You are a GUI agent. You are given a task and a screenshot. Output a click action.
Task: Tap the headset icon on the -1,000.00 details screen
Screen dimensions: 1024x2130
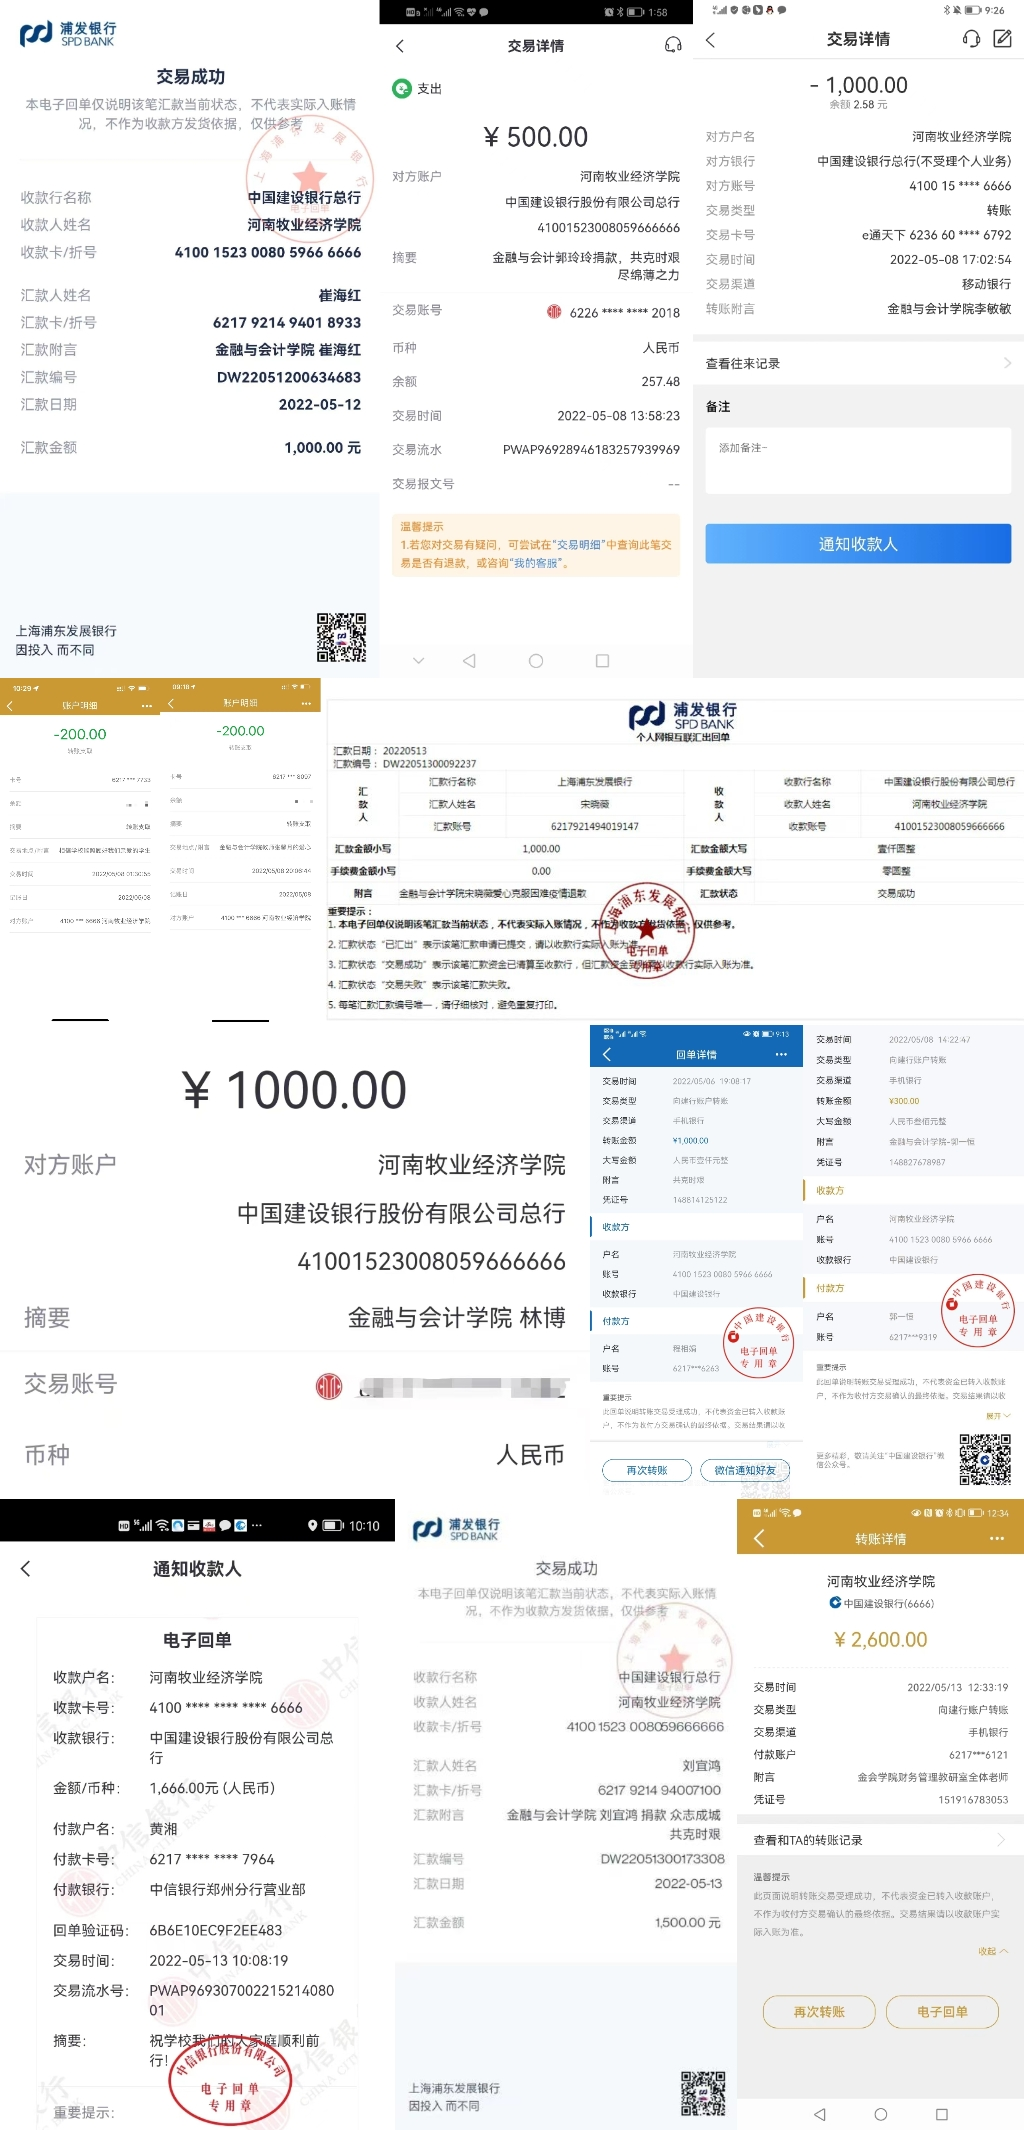pyautogui.click(x=970, y=39)
